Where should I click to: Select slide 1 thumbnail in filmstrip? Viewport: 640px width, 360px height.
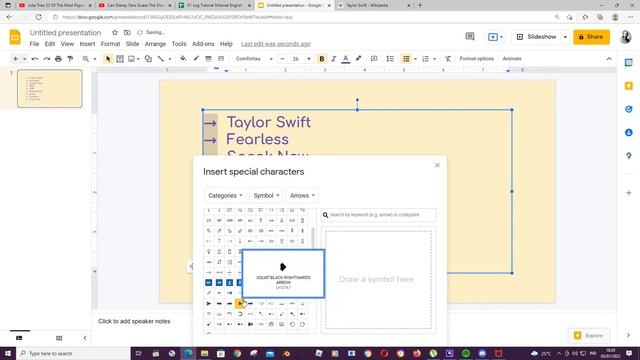pos(49,89)
